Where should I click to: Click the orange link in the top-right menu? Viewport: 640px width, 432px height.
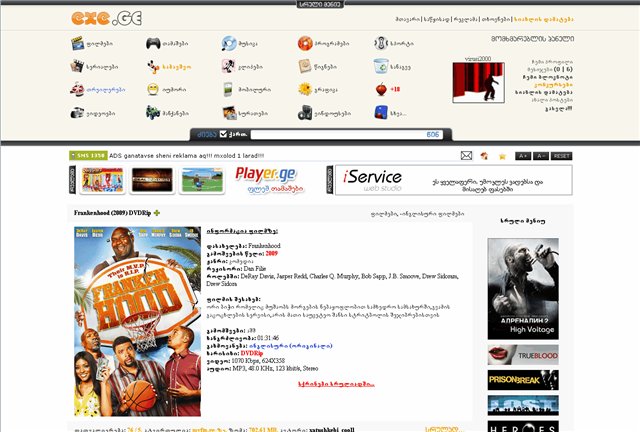(x=544, y=19)
